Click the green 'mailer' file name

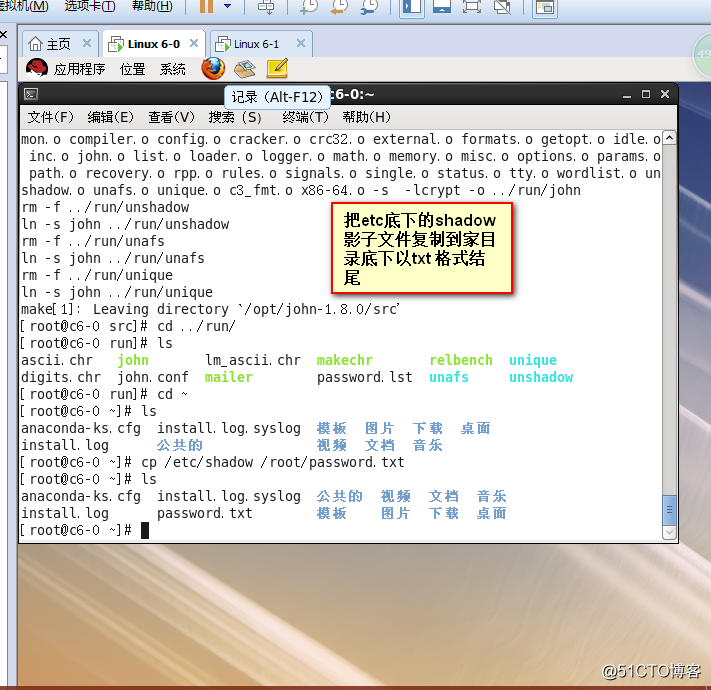pyautogui.click(x=229, y=377)
